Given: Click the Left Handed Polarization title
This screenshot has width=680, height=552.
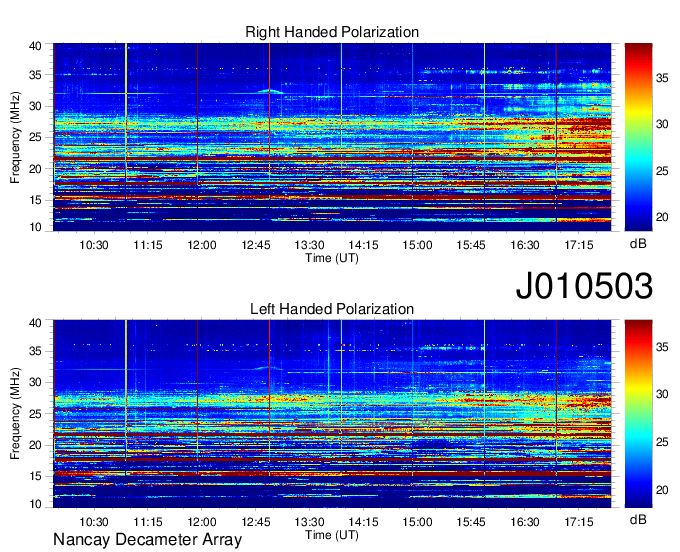Looking at the screenshot, I should [332, 309].
